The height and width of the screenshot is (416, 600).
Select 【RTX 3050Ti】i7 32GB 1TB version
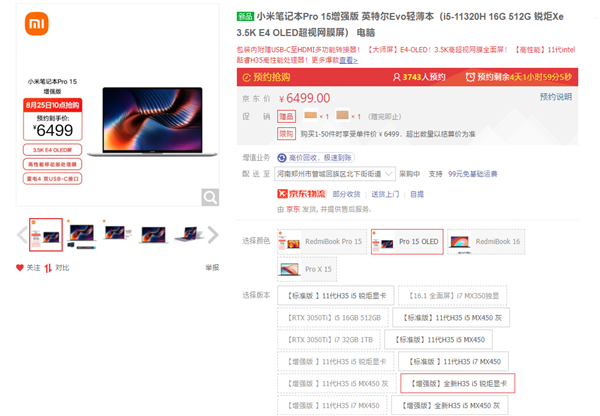point(329,339)
